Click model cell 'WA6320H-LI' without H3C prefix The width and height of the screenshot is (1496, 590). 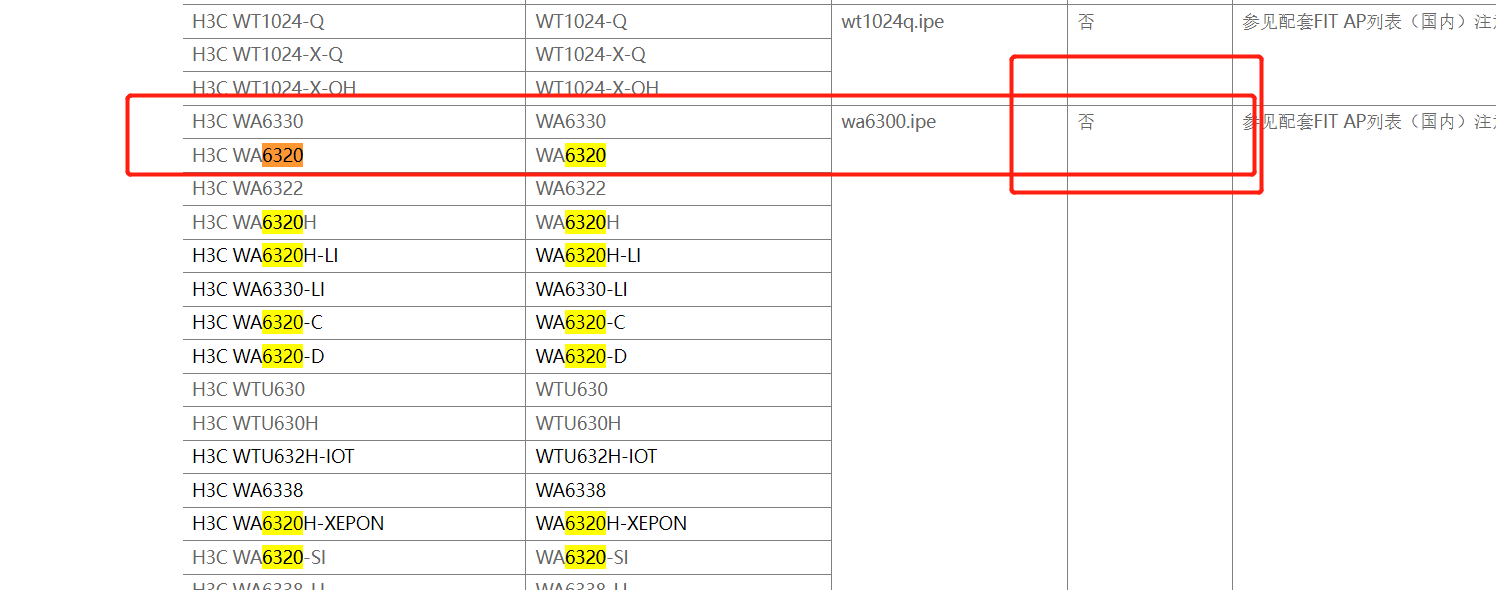(x=678, y=256)
